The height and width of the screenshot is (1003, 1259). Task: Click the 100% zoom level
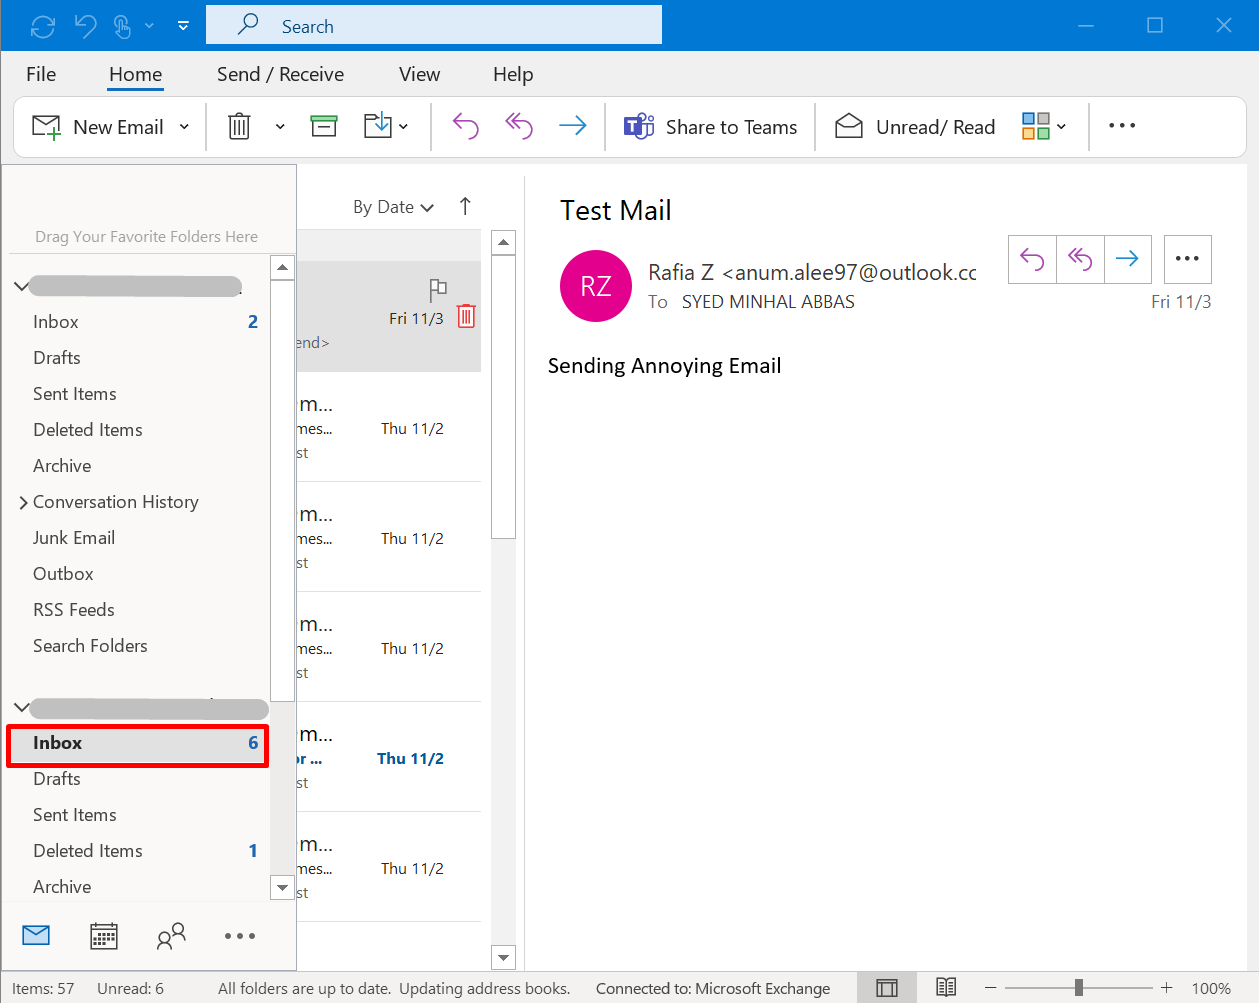pos(1211,989)
